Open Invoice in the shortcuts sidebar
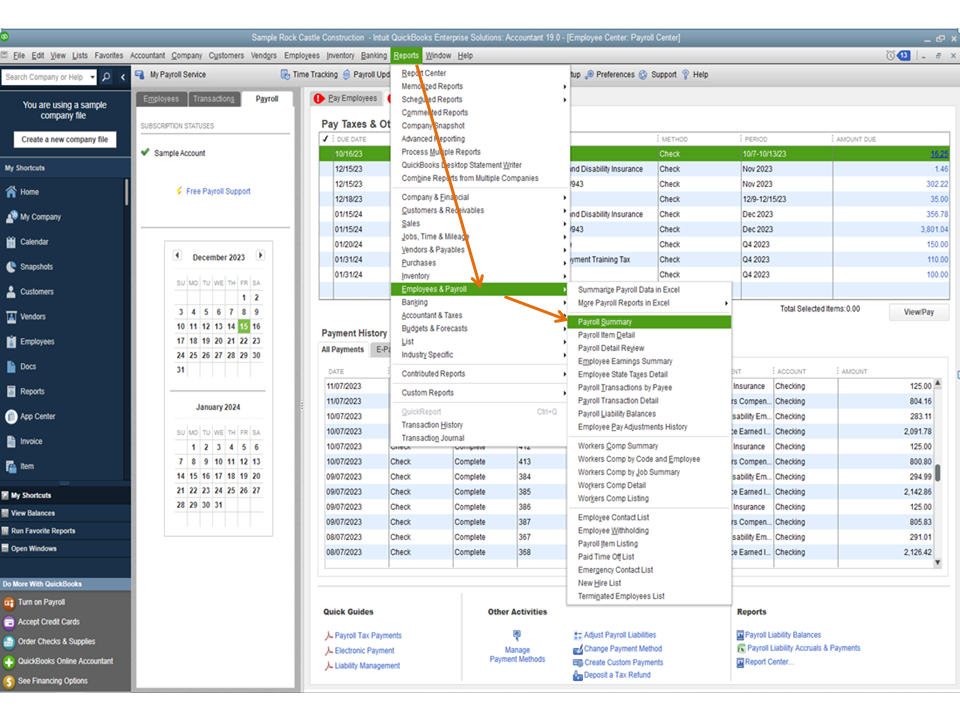The height and width of the screenshot is (720, 960). 31,441
